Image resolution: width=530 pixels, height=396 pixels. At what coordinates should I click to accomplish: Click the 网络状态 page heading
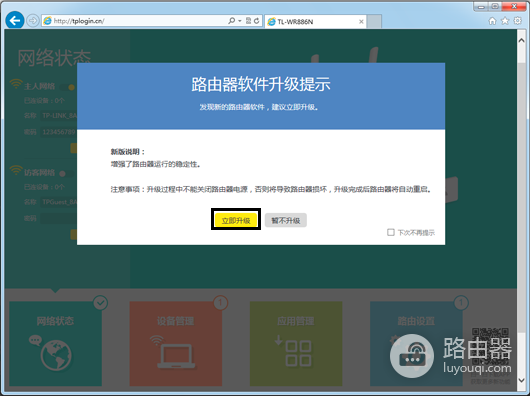pyautogui.click(x=54, y=58)
